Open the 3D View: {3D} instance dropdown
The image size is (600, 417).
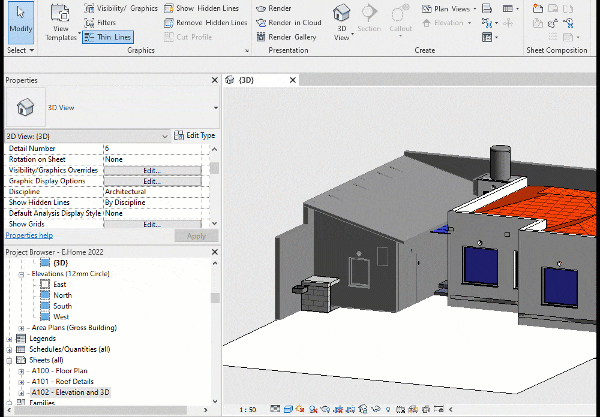click(86, 136)
